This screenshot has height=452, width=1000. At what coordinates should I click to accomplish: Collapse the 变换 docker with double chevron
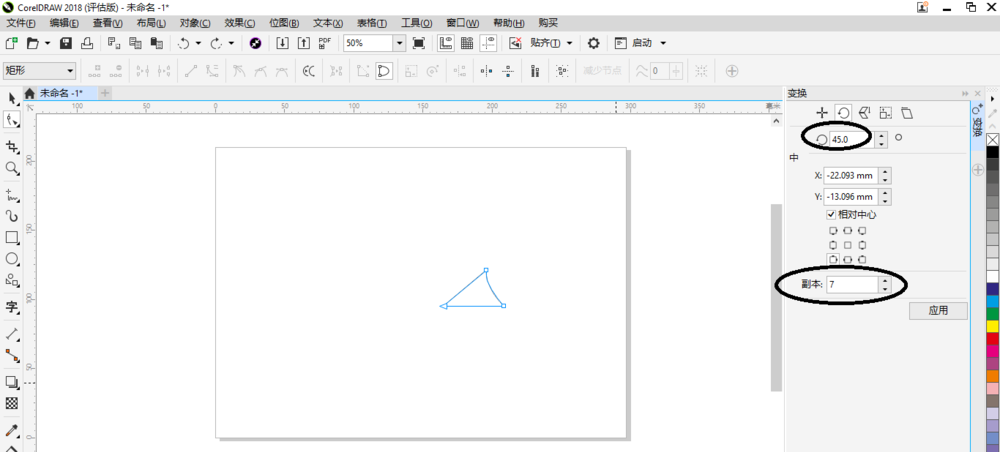point(966,94)
